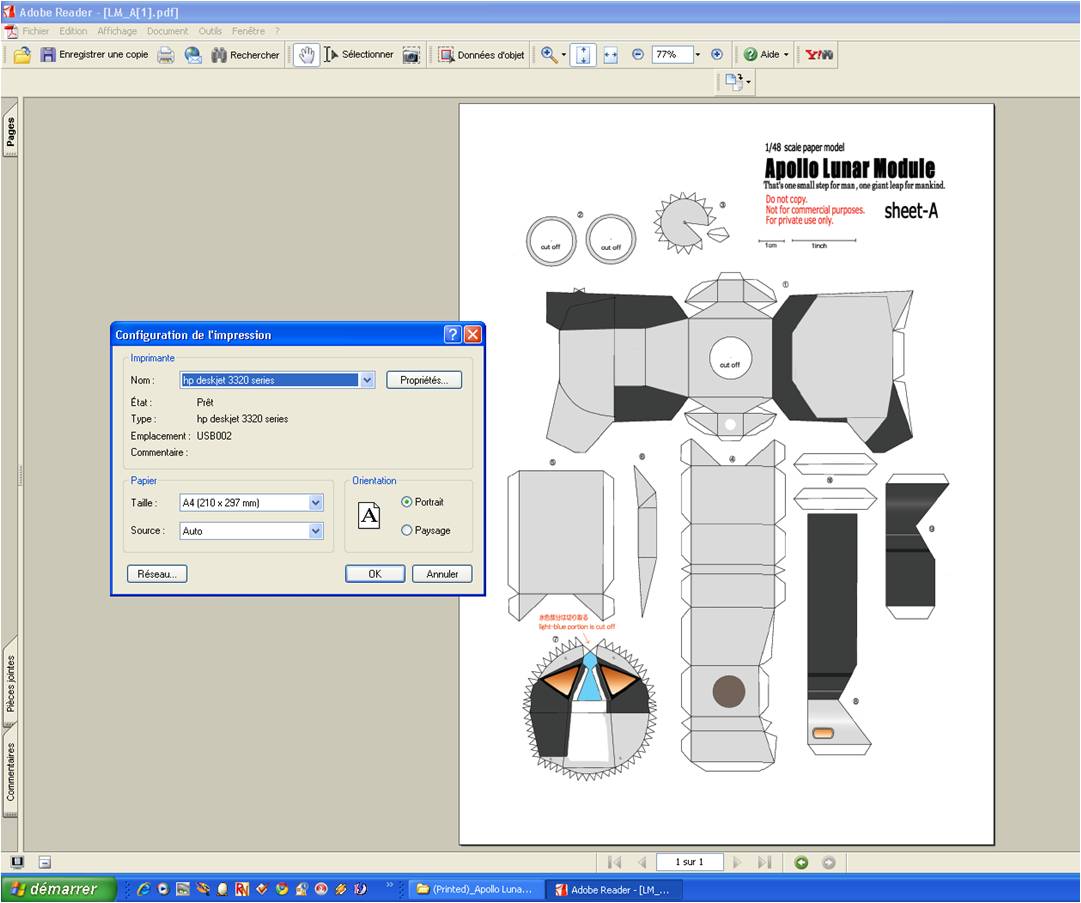Expand the rotate view dropdown arrow
Image resolution: width=1081 pixels, height=903 pixels.
pos(749,83)
